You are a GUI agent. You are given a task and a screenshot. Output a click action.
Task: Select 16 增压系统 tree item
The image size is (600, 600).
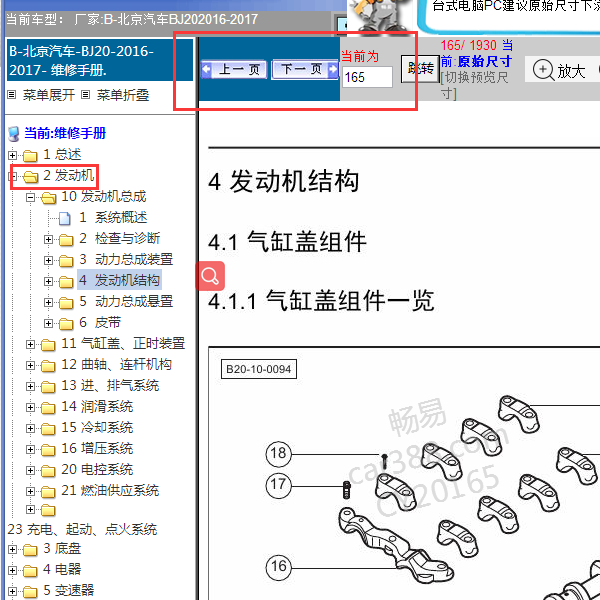pos(97,448)
